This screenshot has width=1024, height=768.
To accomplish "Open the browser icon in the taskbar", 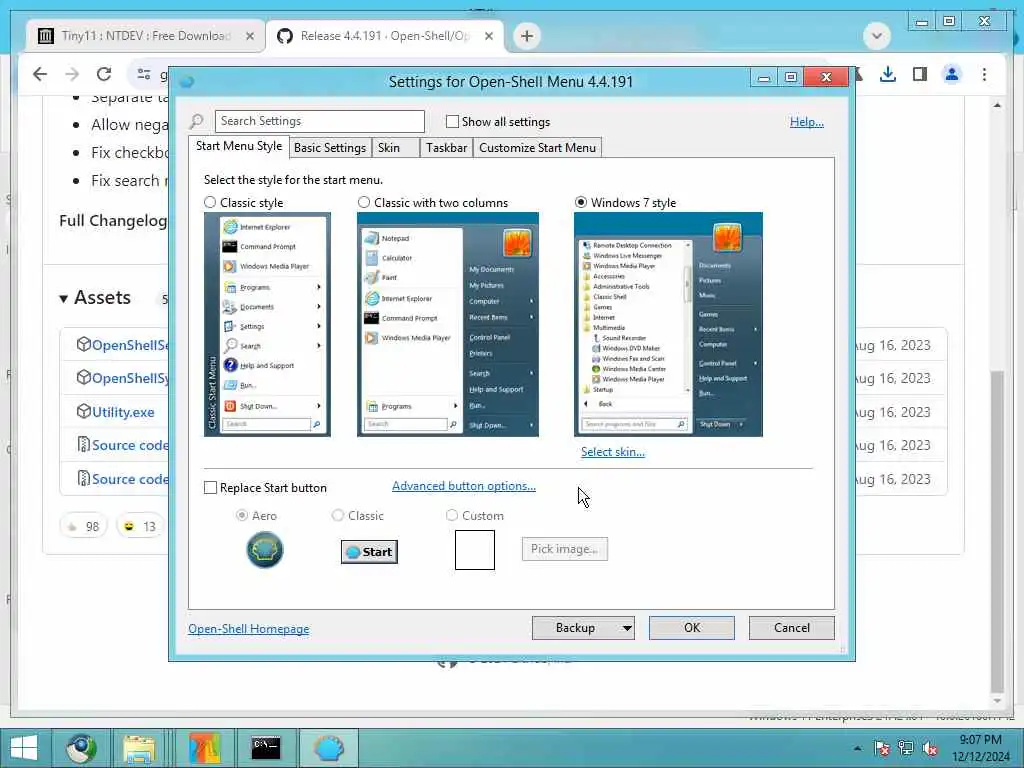I will (81, 748).
